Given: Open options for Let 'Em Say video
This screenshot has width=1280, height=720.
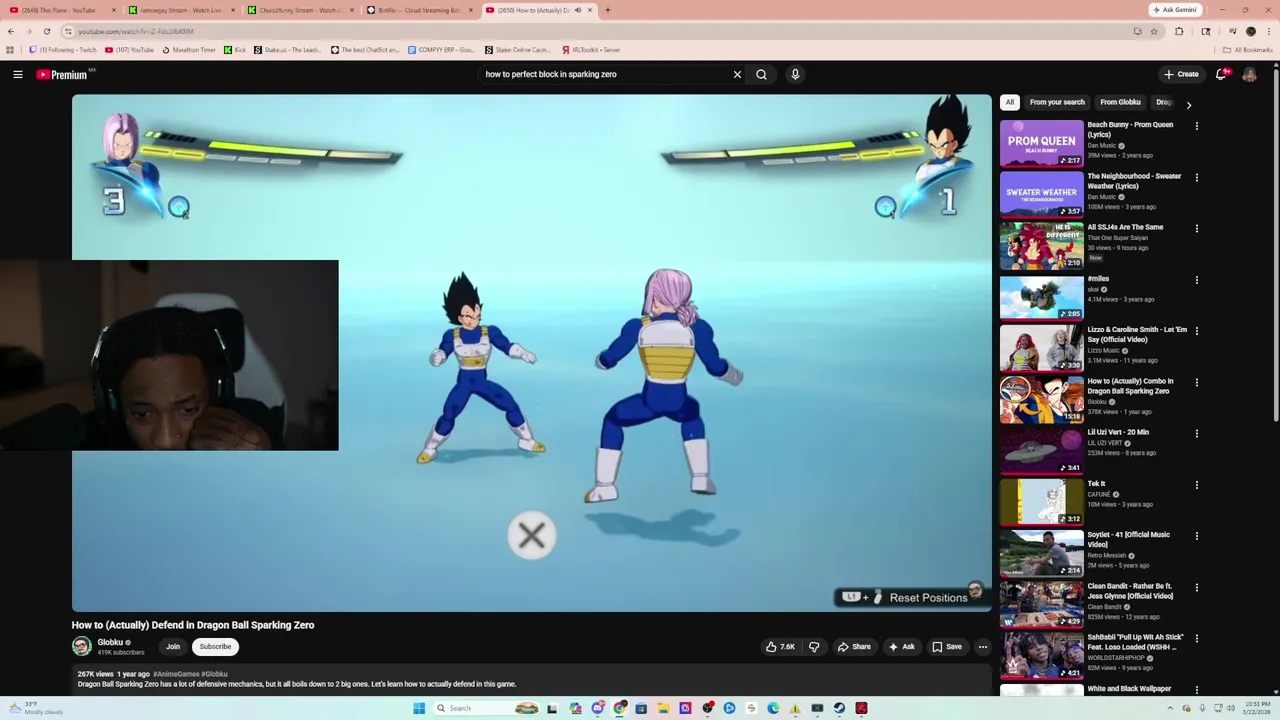Looking at the screenshot, I should [x=1196, y=331].
